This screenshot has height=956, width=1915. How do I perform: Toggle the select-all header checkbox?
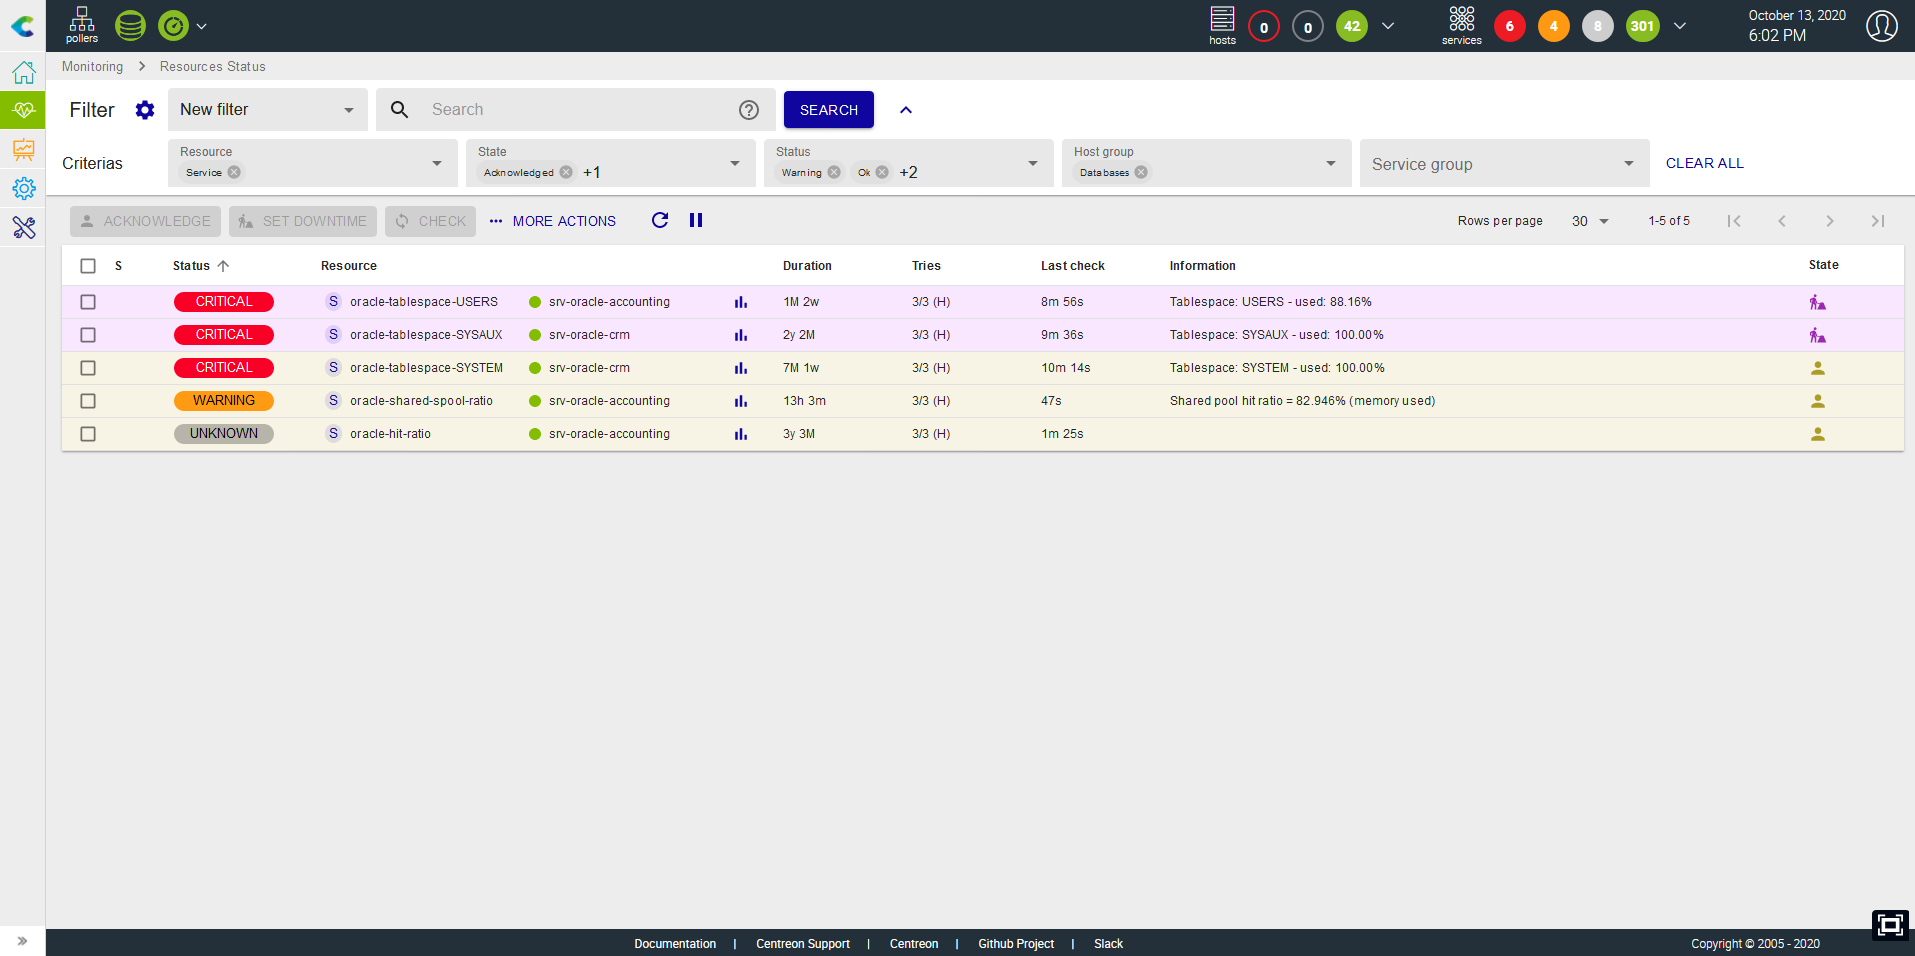tap(88, 266)
